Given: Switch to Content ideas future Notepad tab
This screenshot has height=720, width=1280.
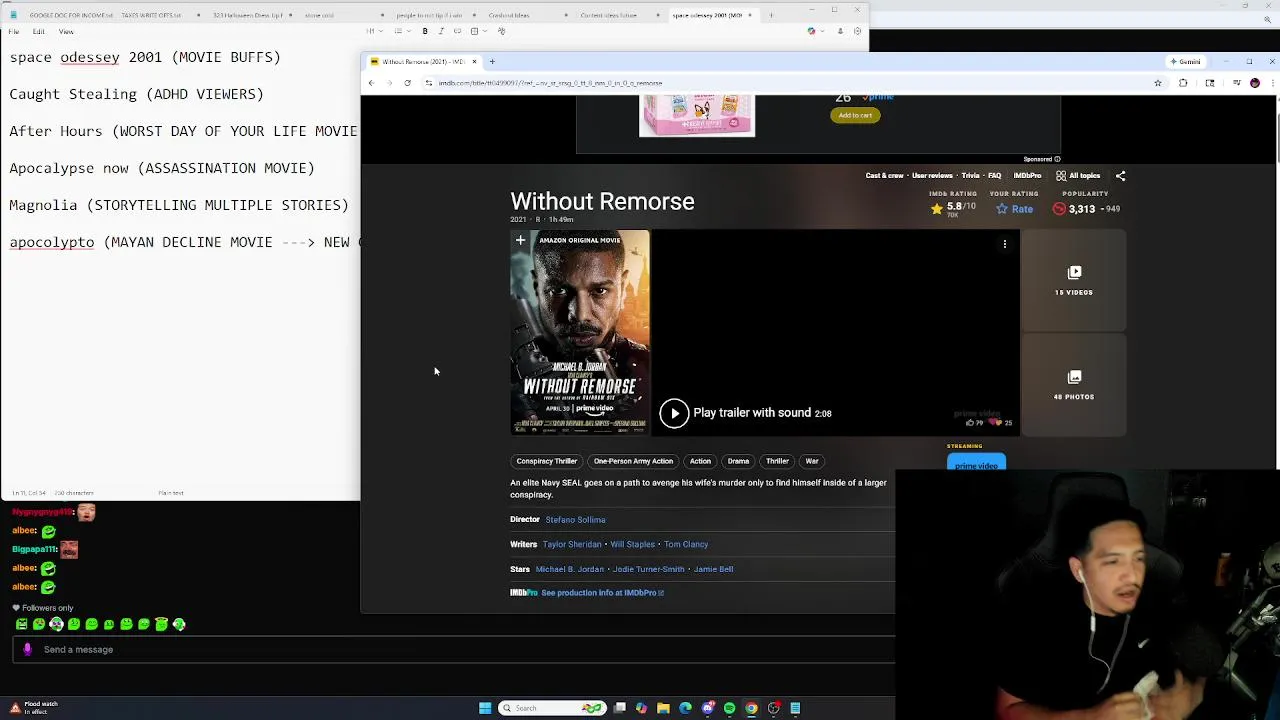Looking at the screenshot, I should coord(608,15).
